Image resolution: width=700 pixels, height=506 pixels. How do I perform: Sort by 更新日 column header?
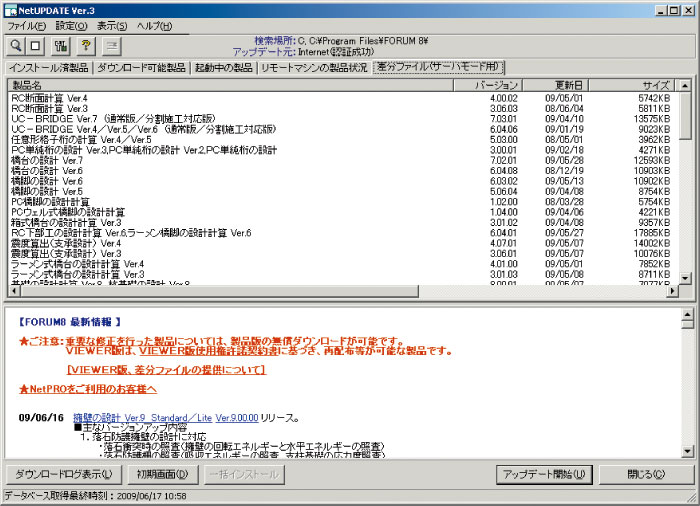[556, 85]
